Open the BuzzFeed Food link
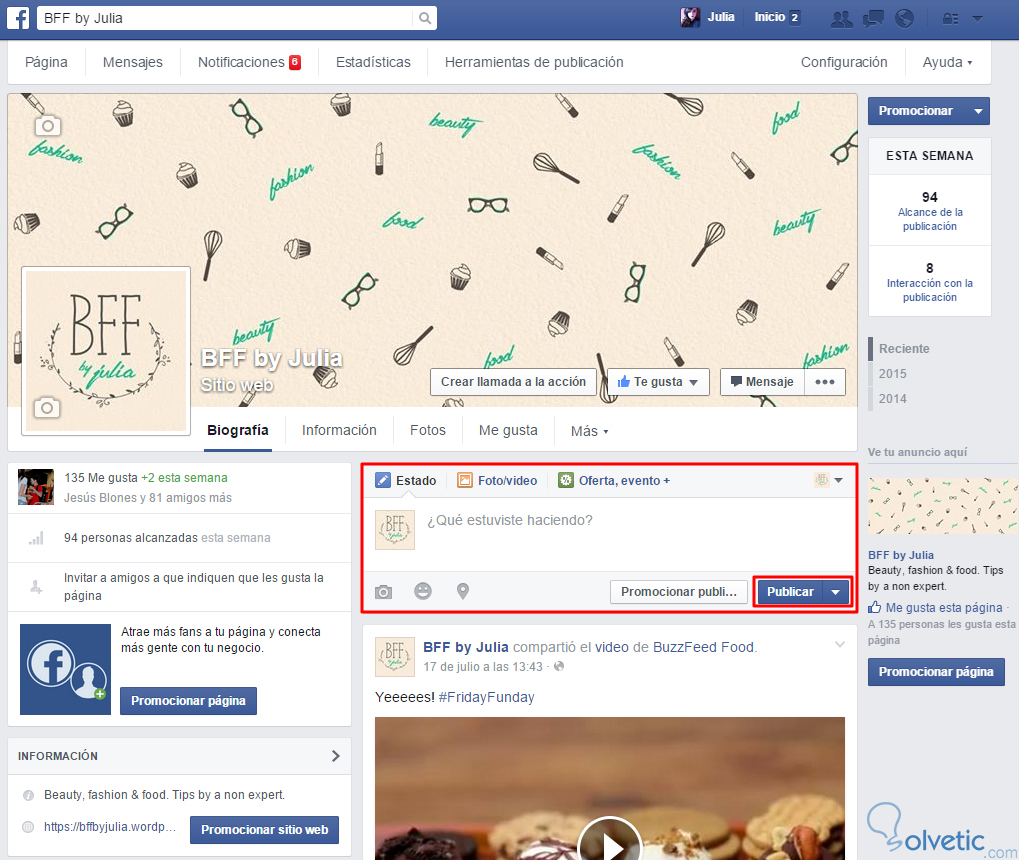 tap(704, 647)
